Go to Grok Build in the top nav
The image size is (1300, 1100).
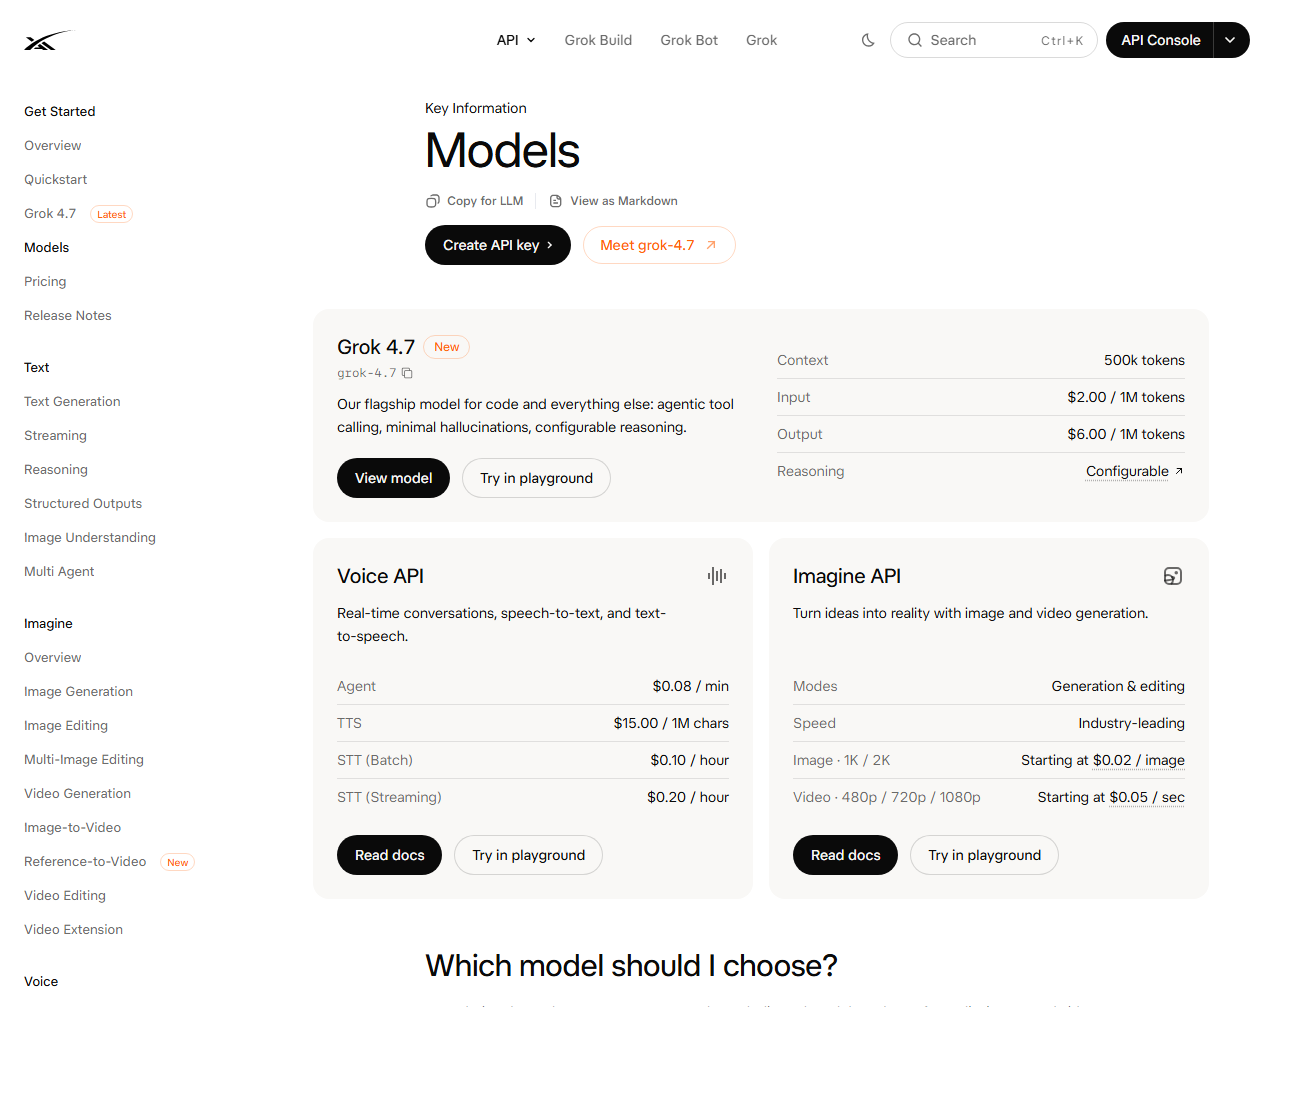pyautogui.click(x=598, y=40)
